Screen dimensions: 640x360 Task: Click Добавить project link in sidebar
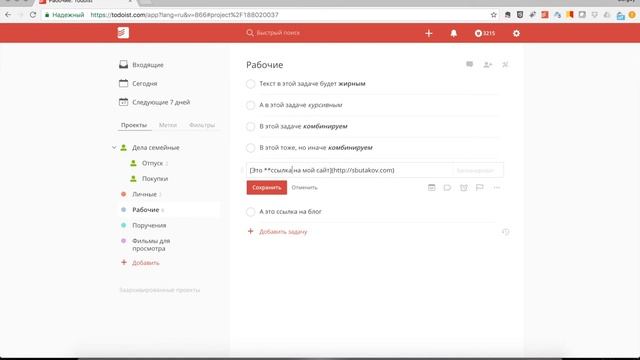tap(146, 263)
